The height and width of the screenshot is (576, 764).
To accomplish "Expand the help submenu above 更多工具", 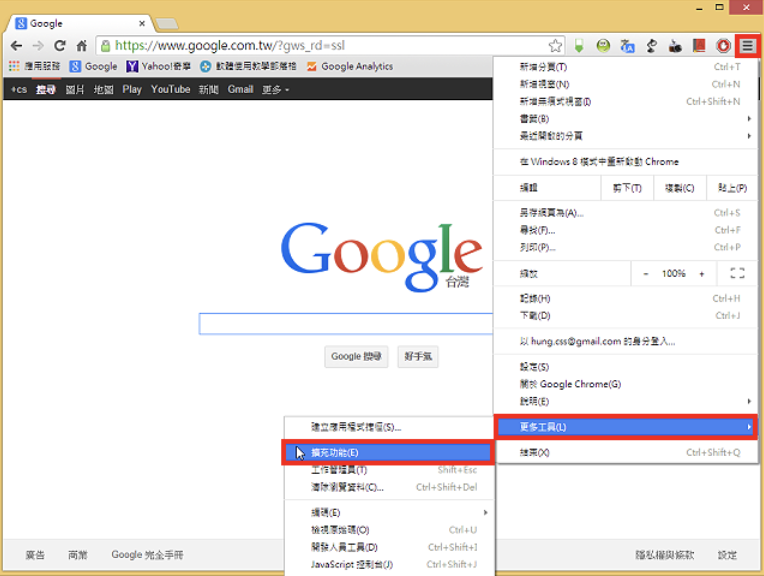I will point(626,402).
